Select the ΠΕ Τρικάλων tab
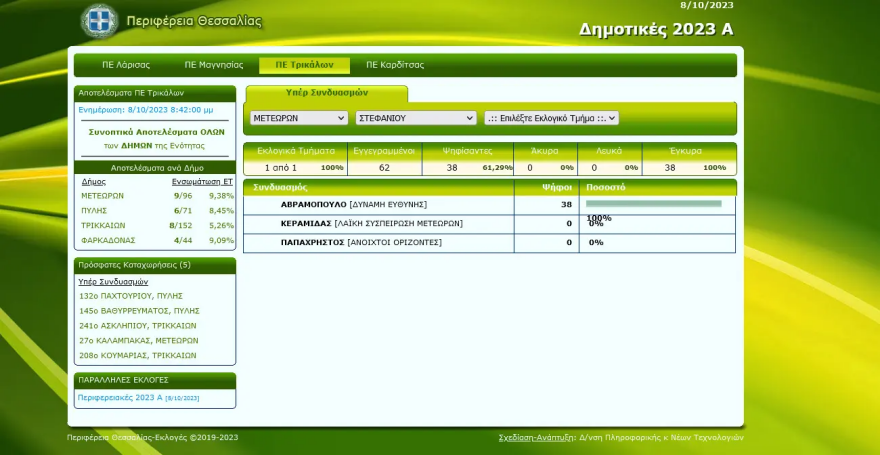The height and width of the screenshot is (455, 880). click(304, 65)
